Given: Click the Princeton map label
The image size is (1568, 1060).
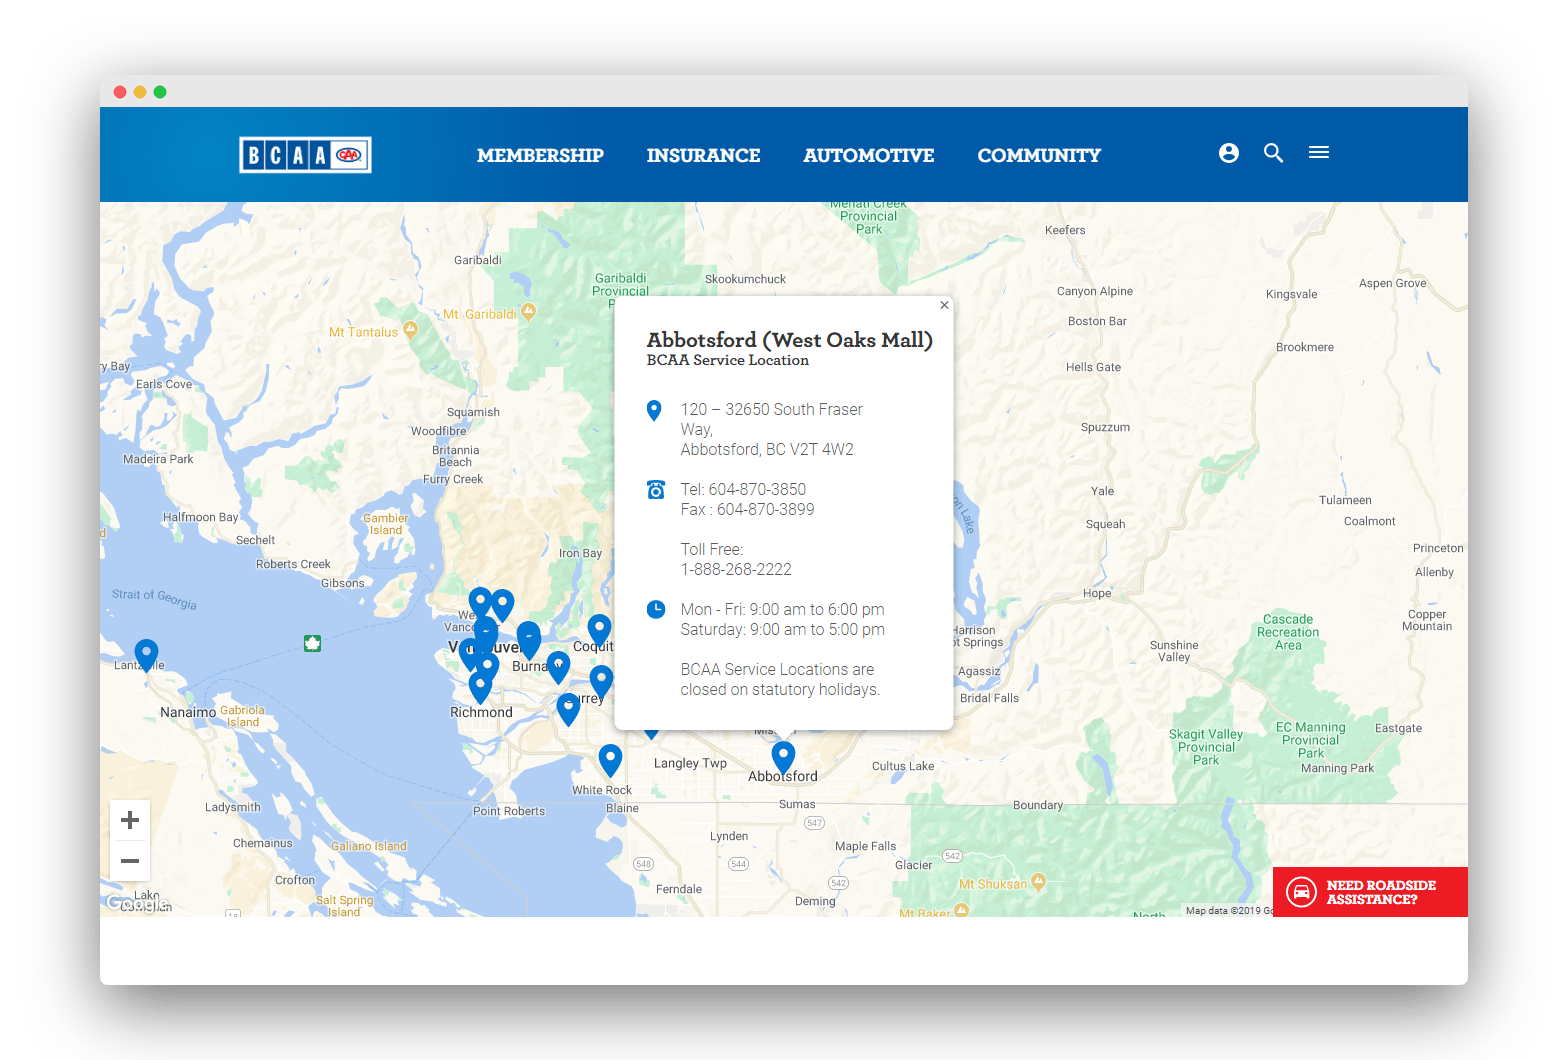Looking at the screenshot, I should (x=1438, y=548).
